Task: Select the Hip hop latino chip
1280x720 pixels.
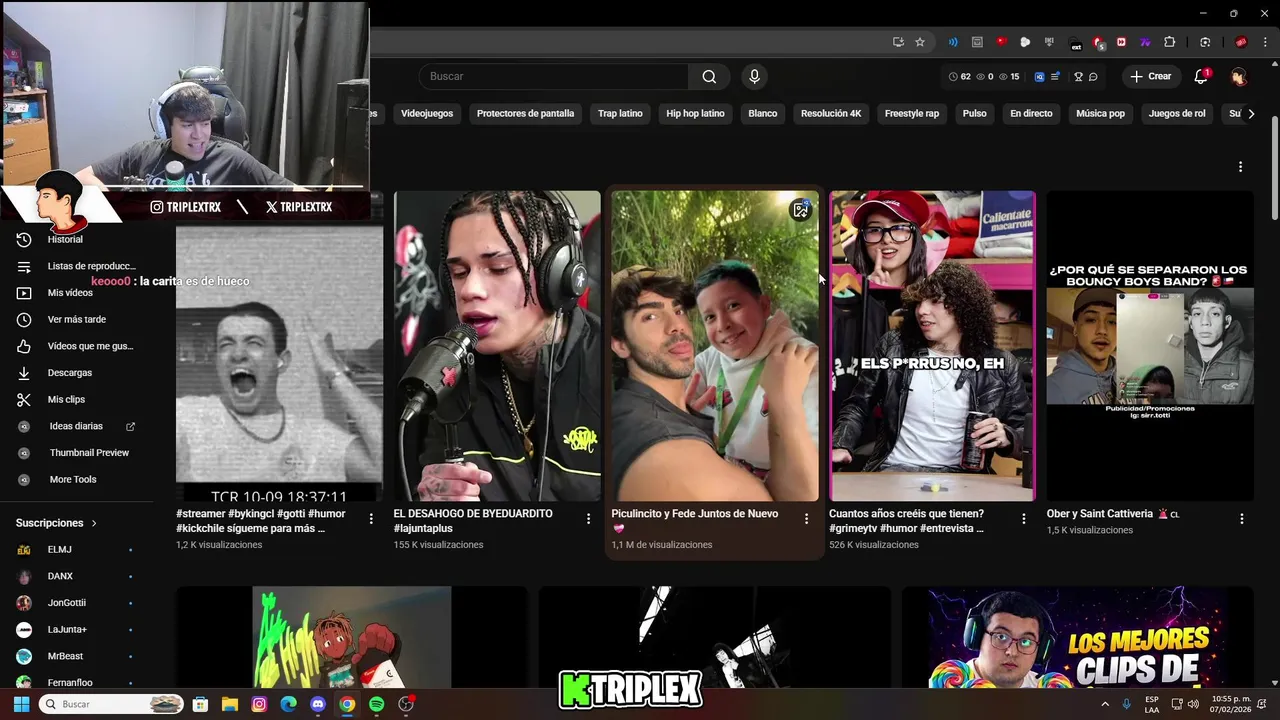Action: pyautogui.click(x=695, y=114)
